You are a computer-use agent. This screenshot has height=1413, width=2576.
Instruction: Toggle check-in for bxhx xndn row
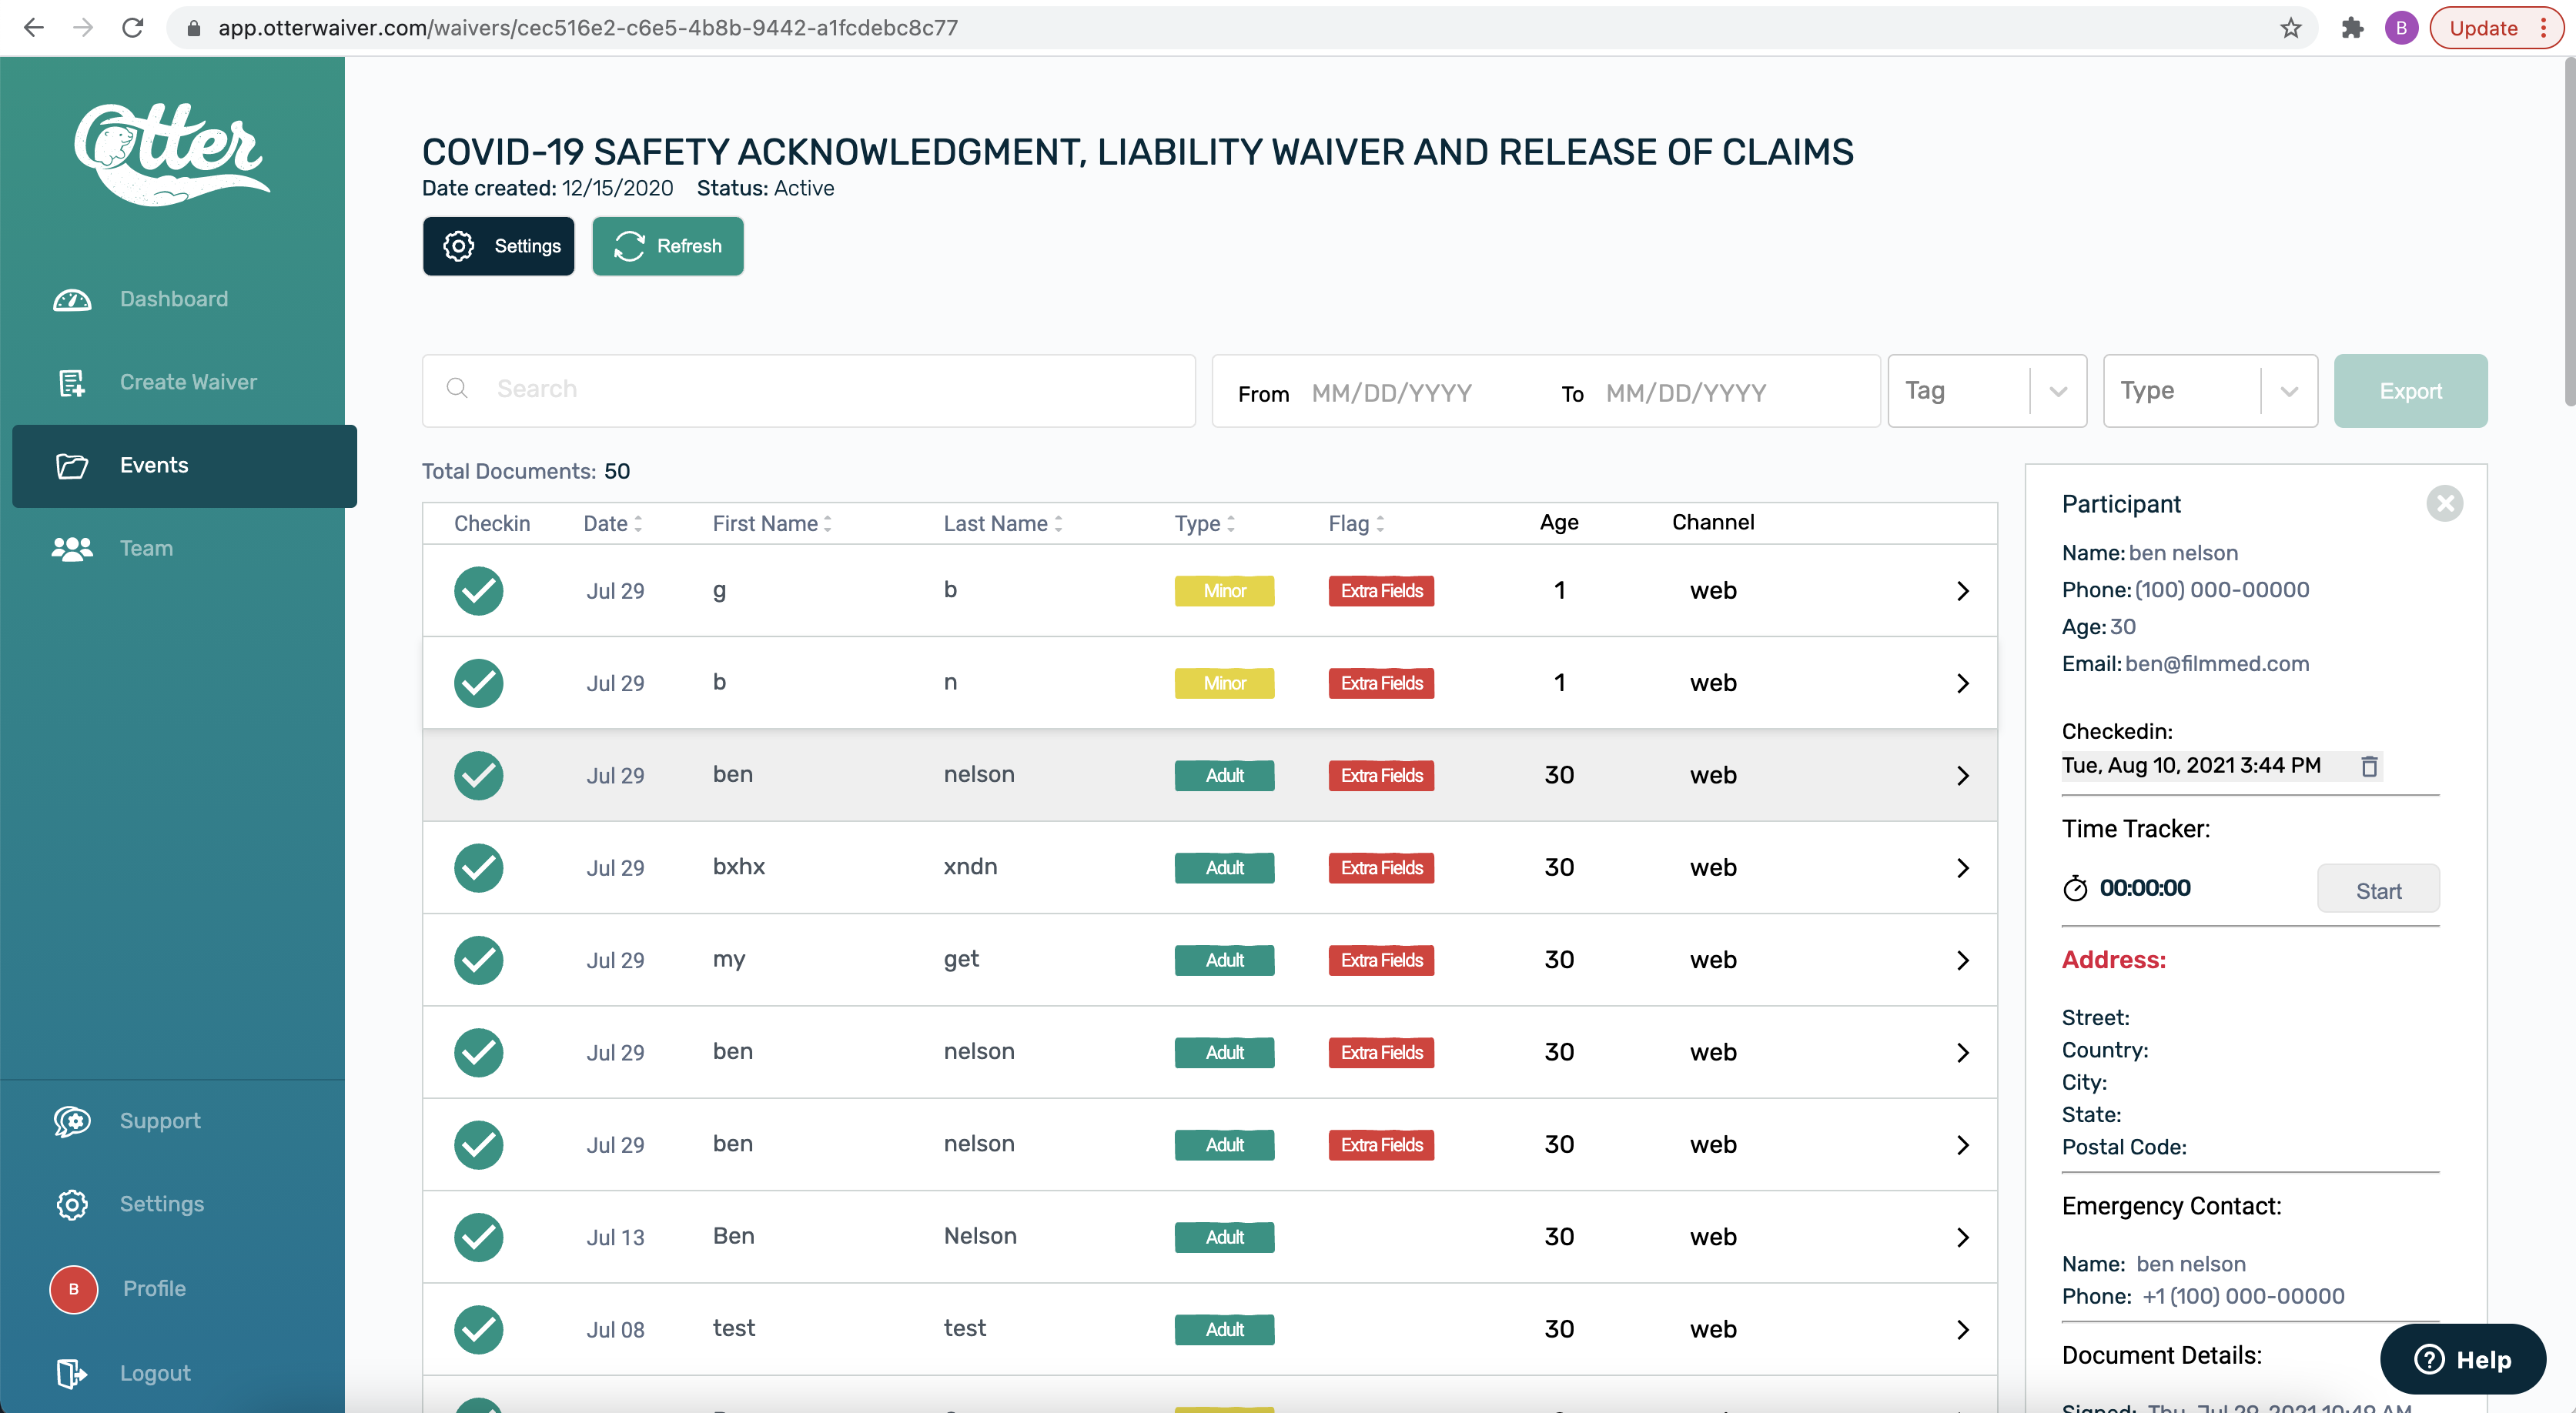pyautogui.click(x=478, y=868)
